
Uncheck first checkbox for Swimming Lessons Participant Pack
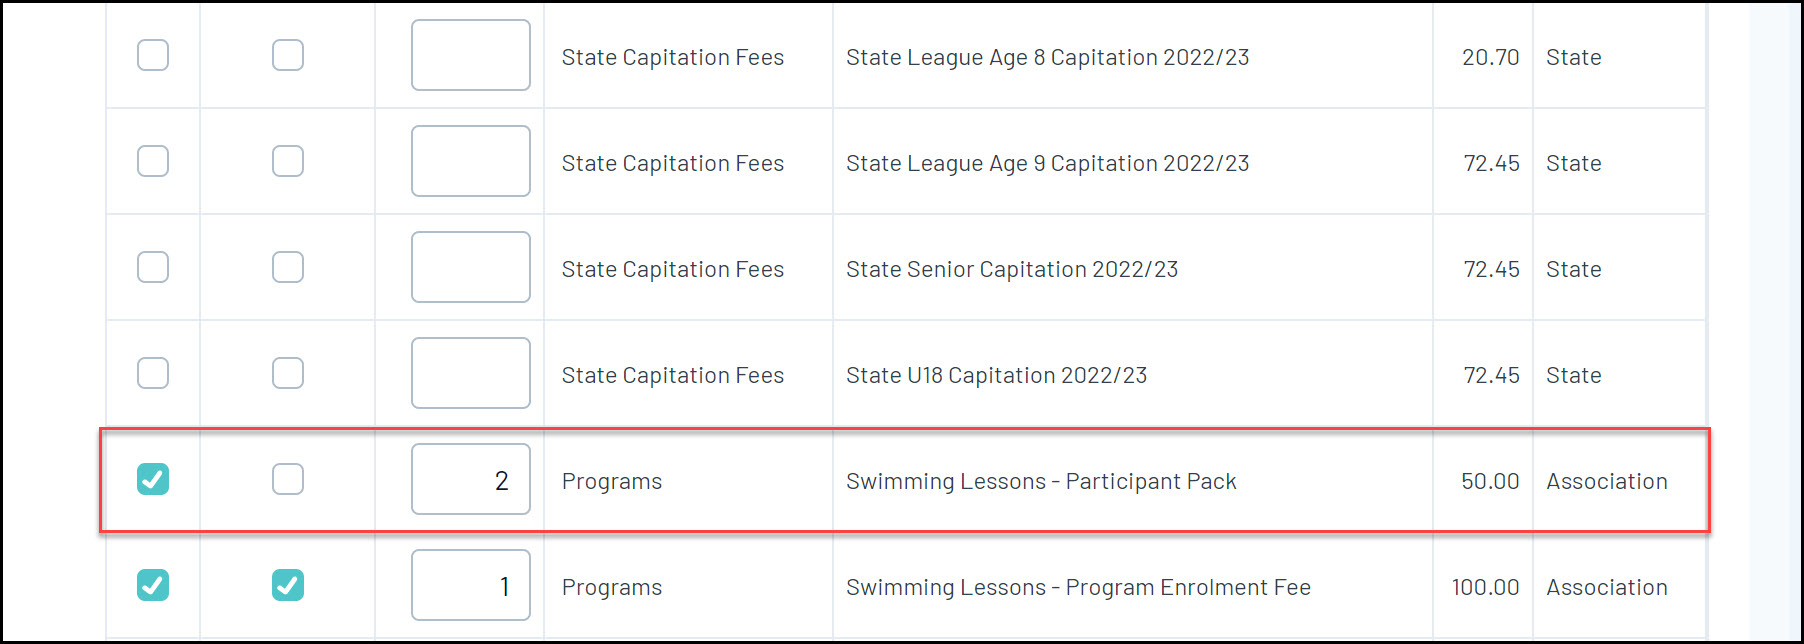pos(153,479)
